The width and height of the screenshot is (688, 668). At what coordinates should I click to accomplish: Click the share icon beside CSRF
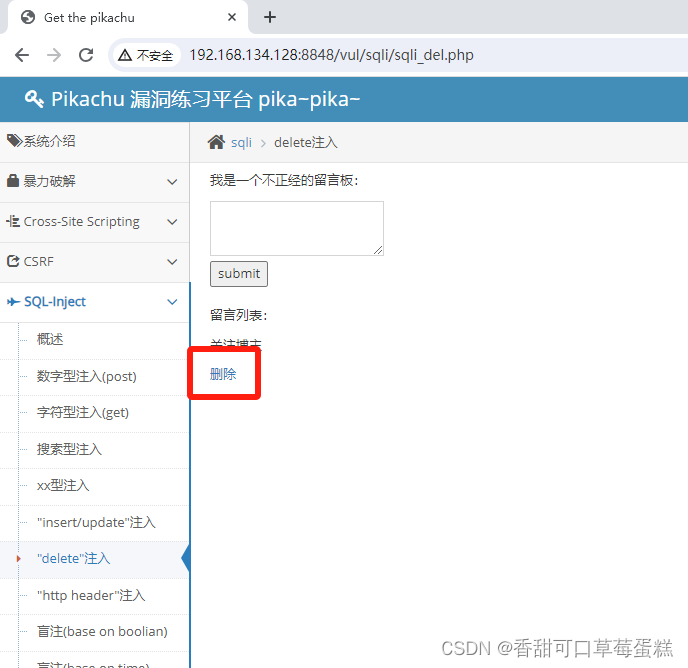pos(13,261)
